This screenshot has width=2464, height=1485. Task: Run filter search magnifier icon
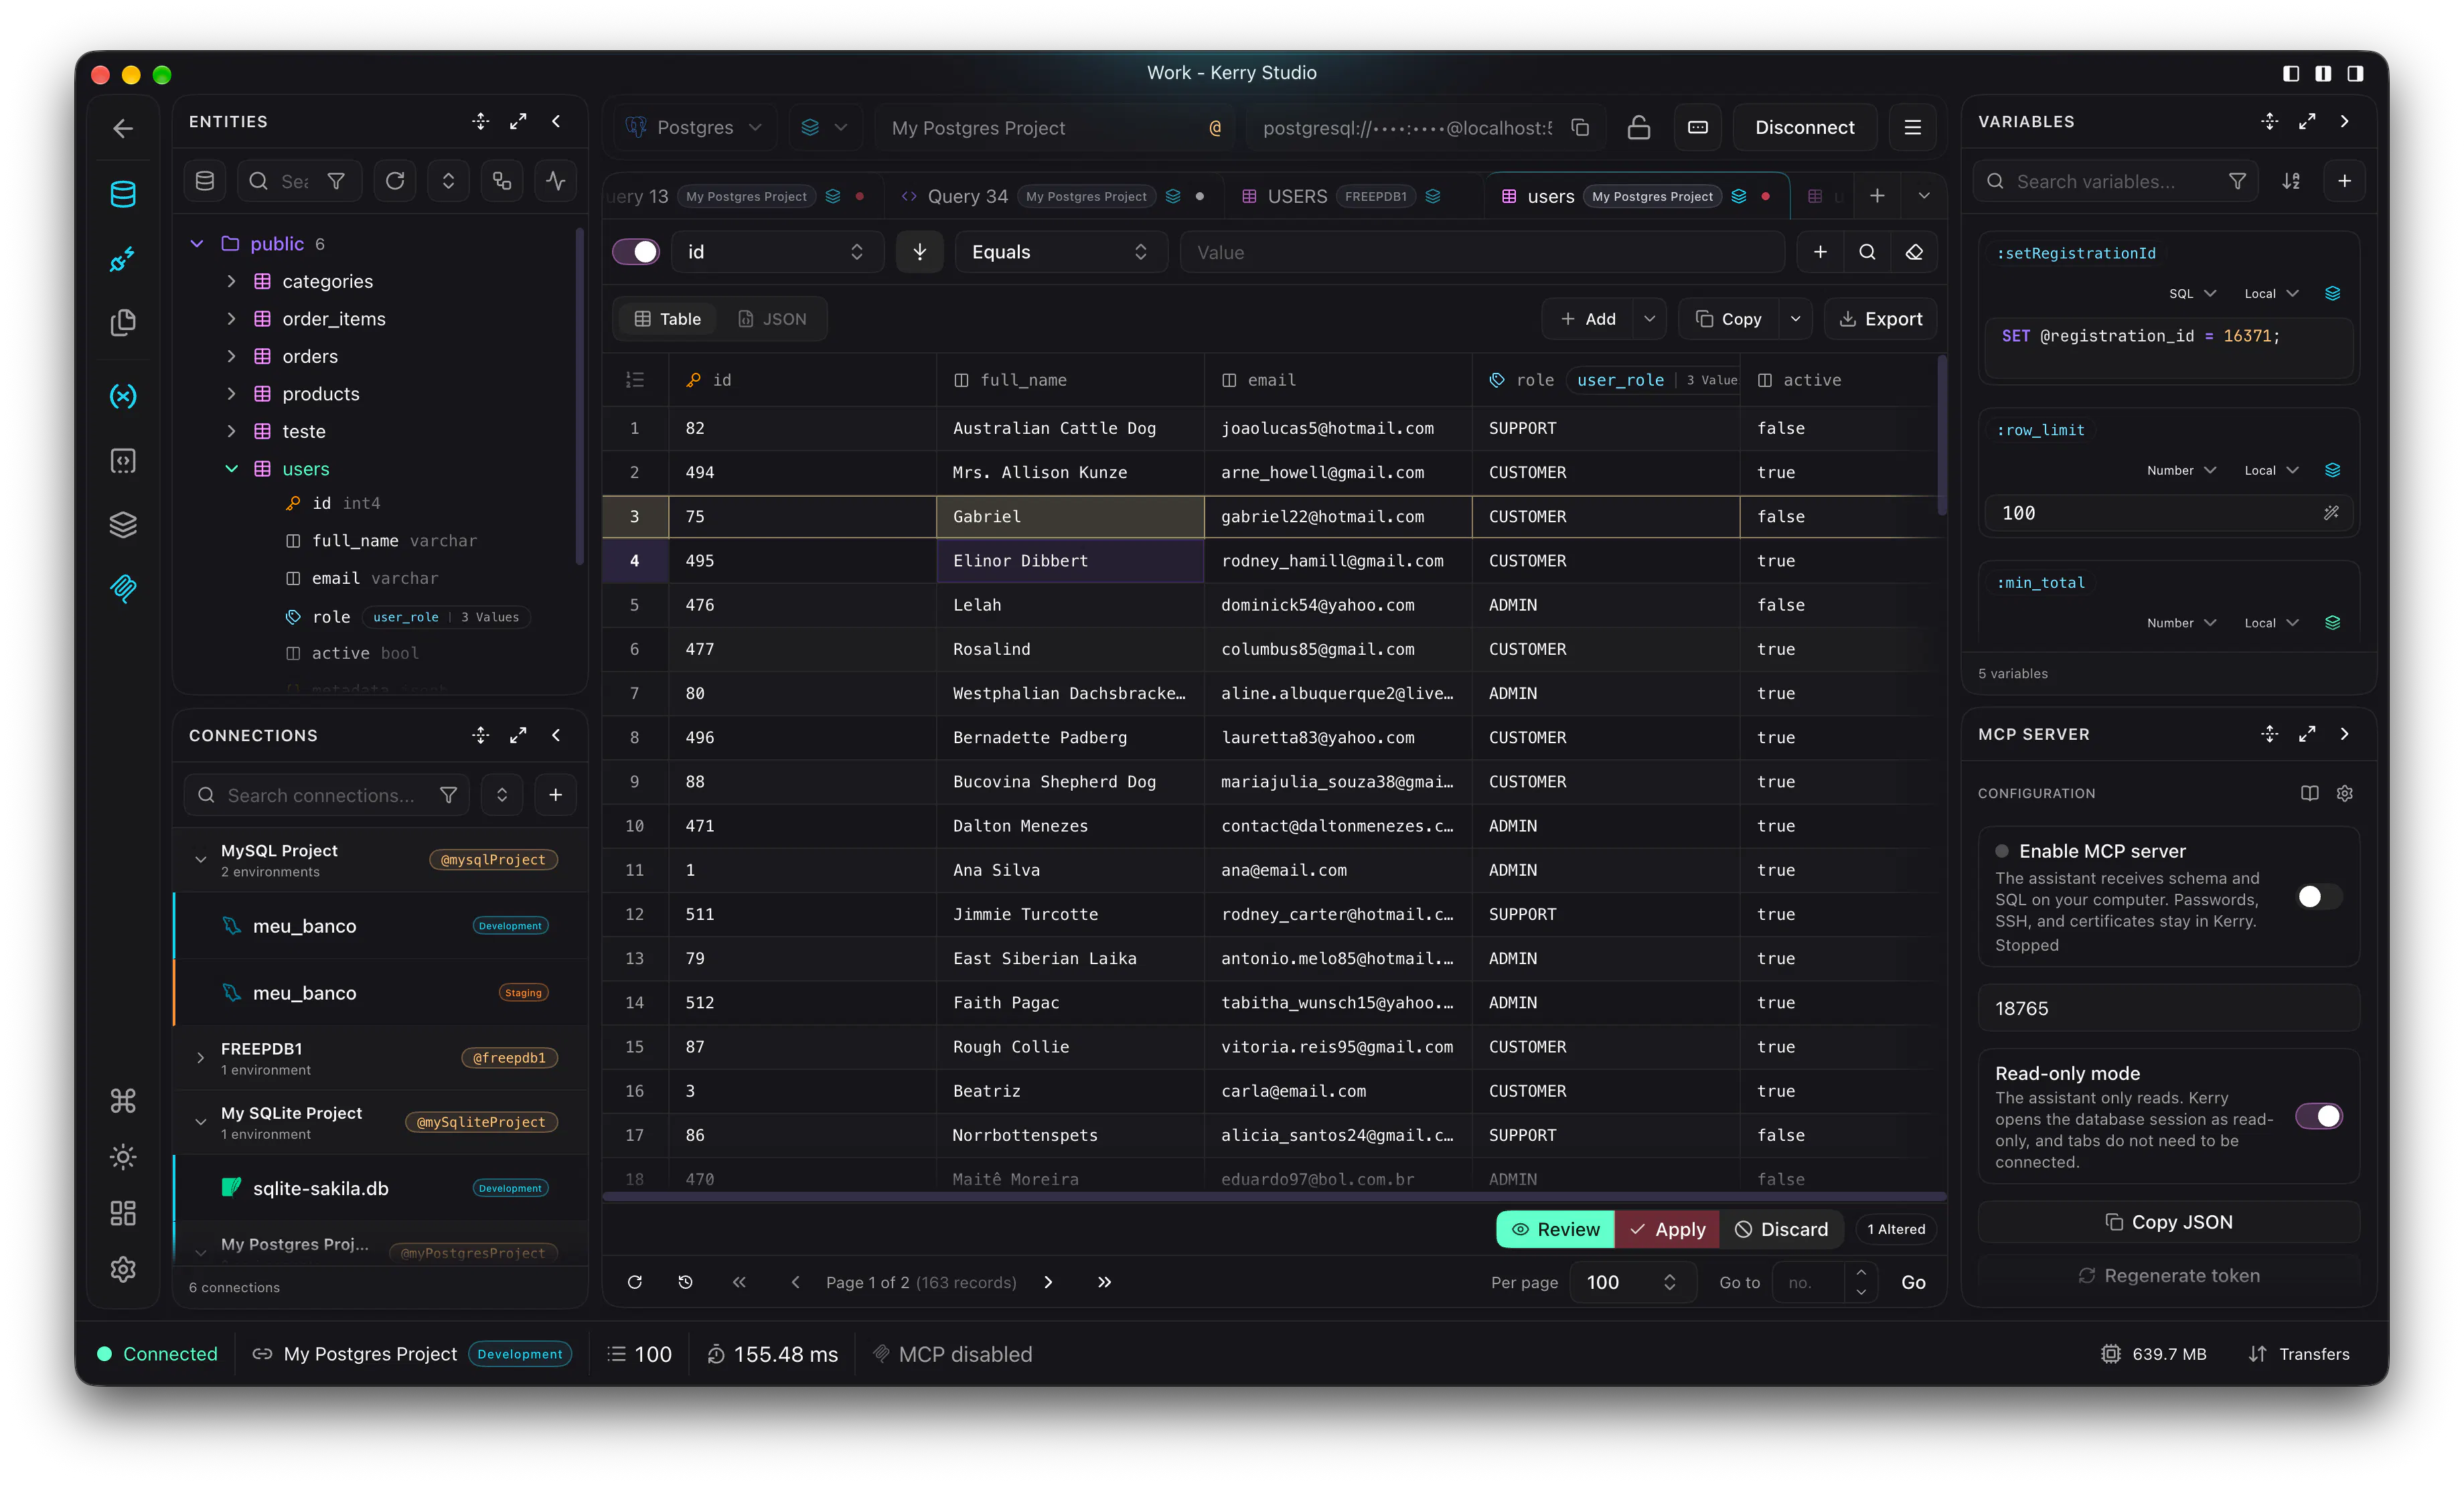1867,252
